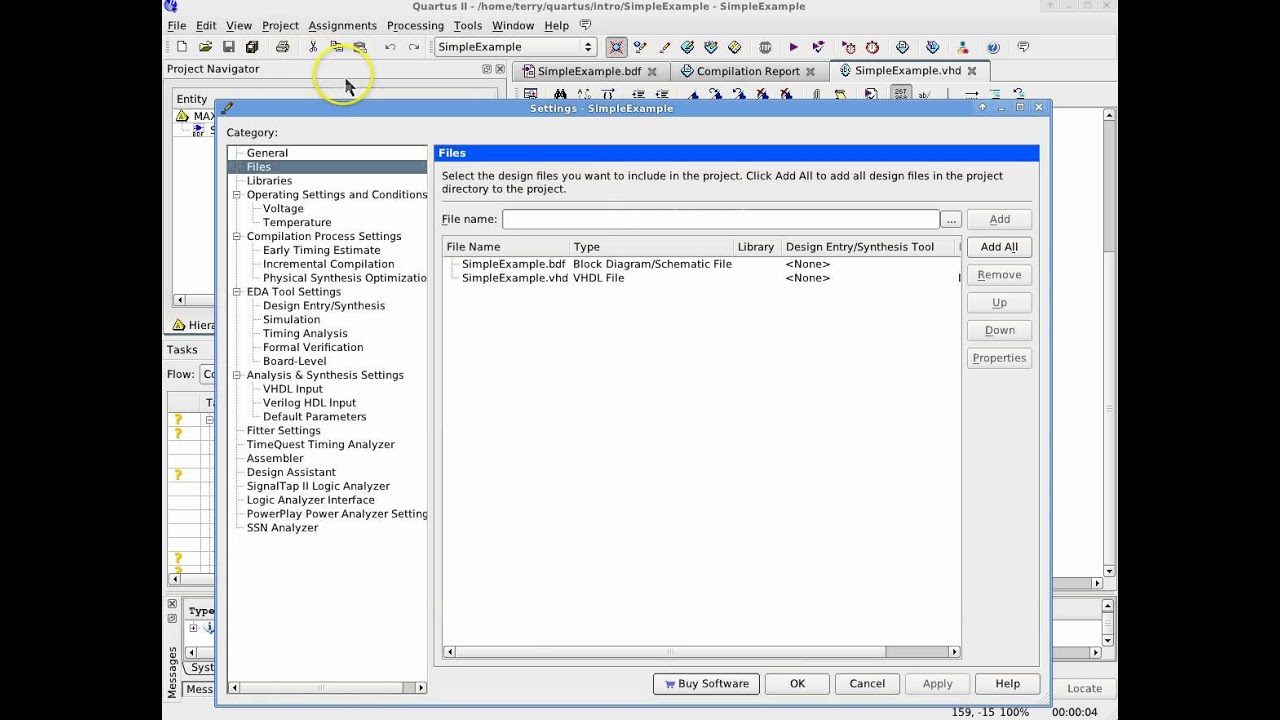Click the Stop Processing icon
Viewport: 1280px width, 720px height.
(x=765, y=47)
